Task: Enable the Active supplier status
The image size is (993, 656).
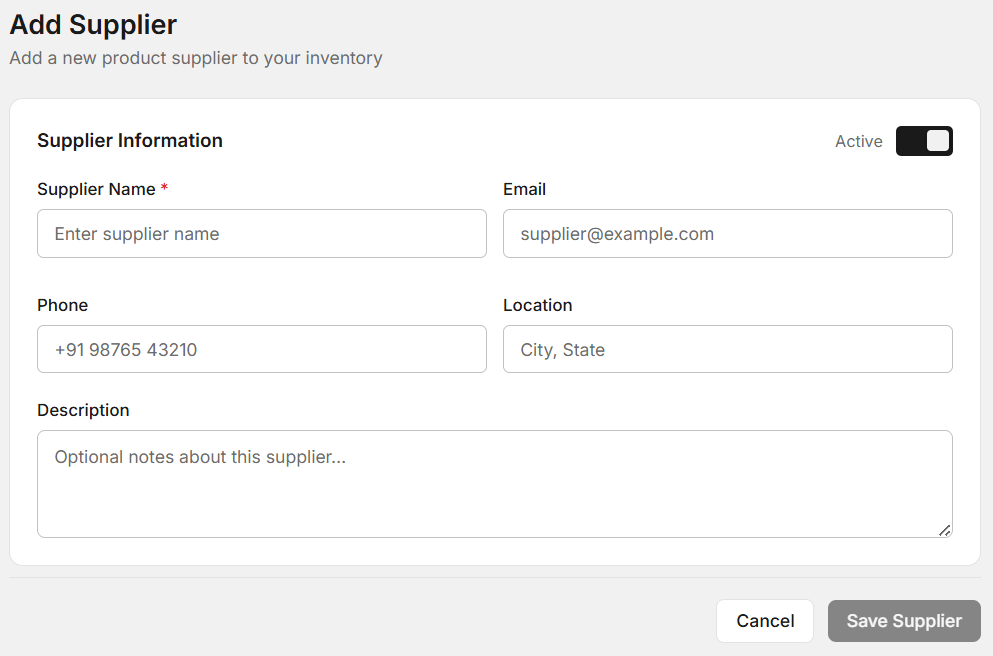Action: pos(923,141)
